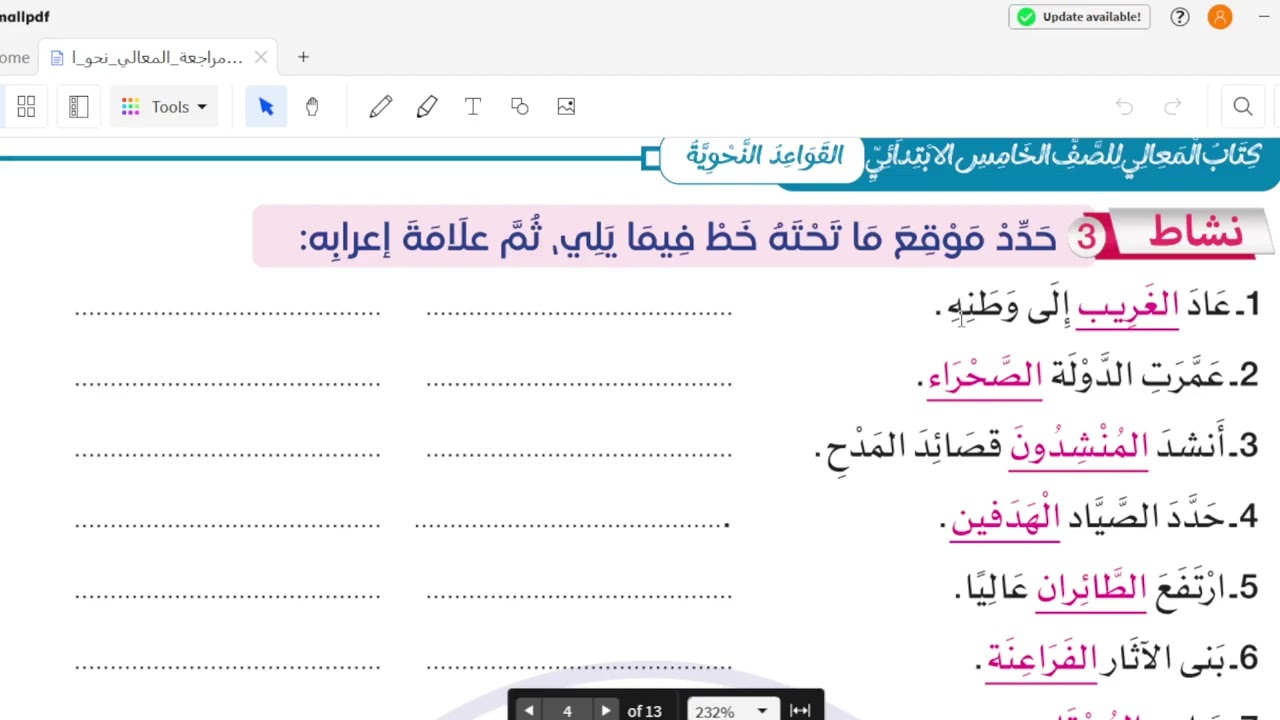
Task: Open the Tools dropdown menu
Action: (x=164, y=106)
